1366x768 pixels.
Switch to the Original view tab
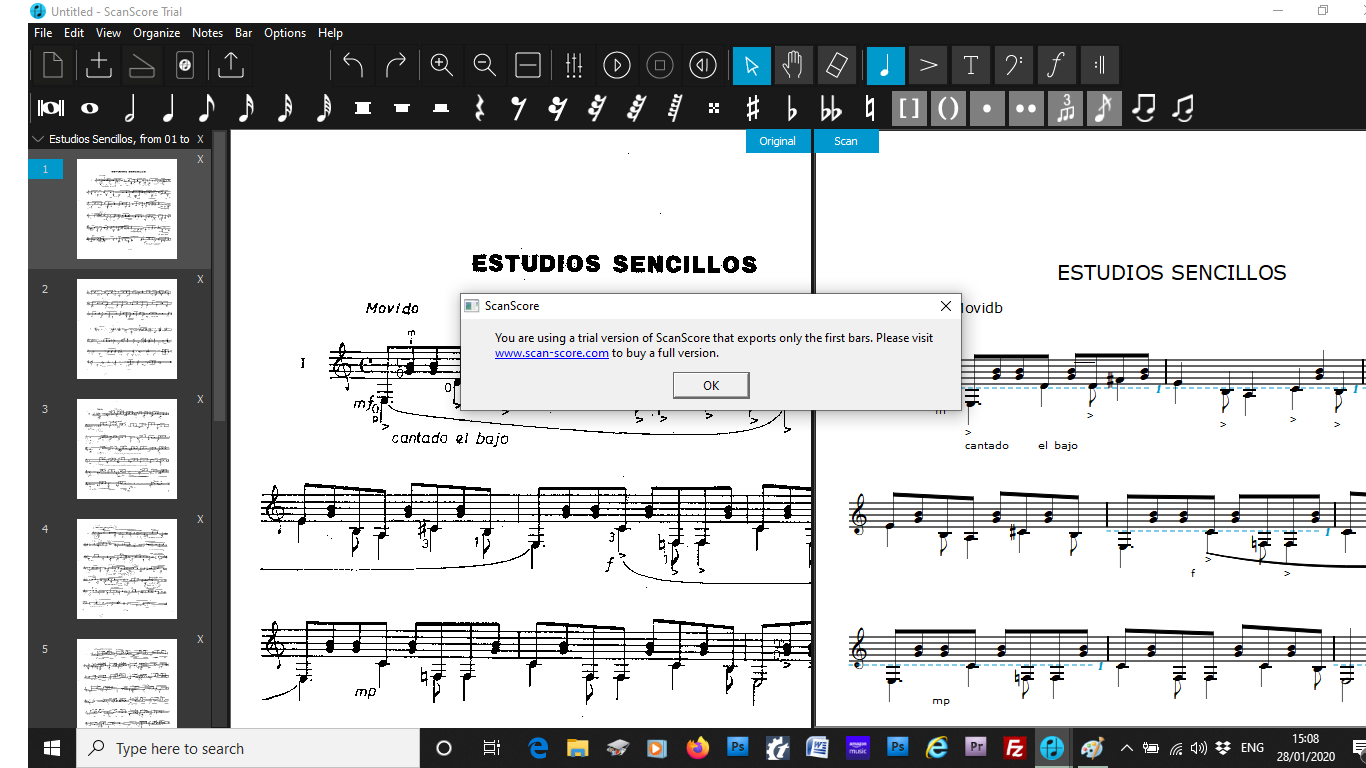tap(777, 141)
